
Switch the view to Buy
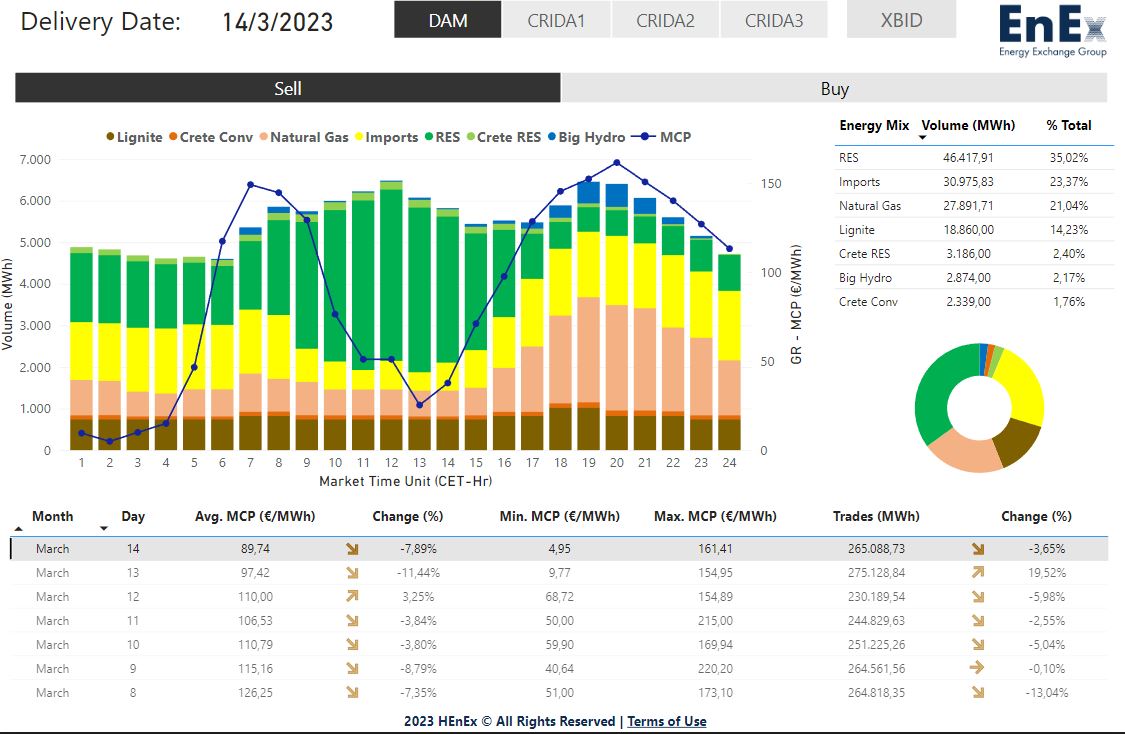(x=834, y=88)
